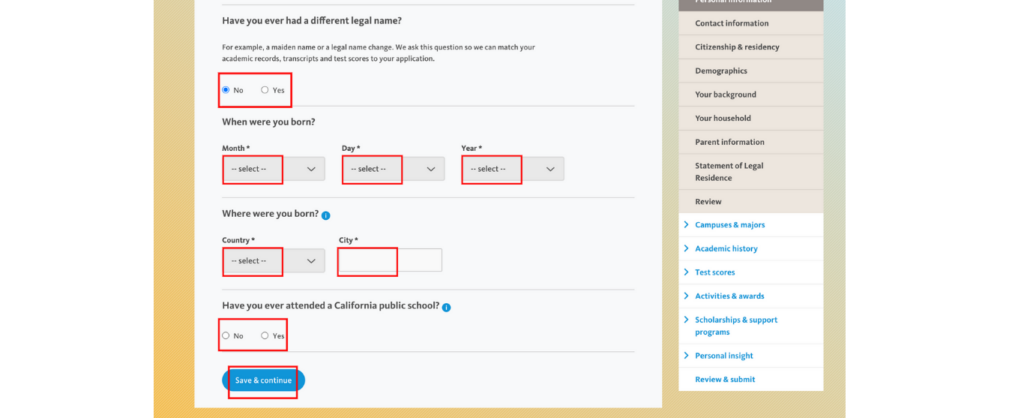Open the birth Day dropdown

(x=393, y=169)
